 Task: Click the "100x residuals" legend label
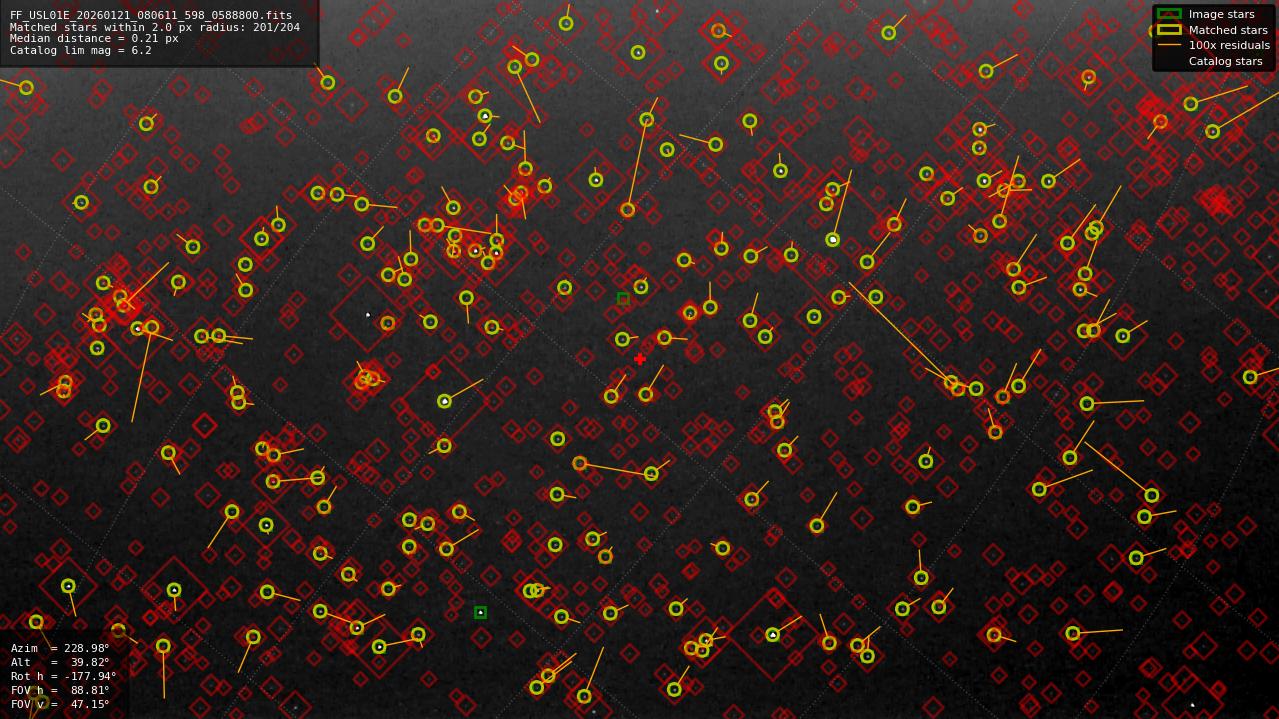pos(1229,45)
